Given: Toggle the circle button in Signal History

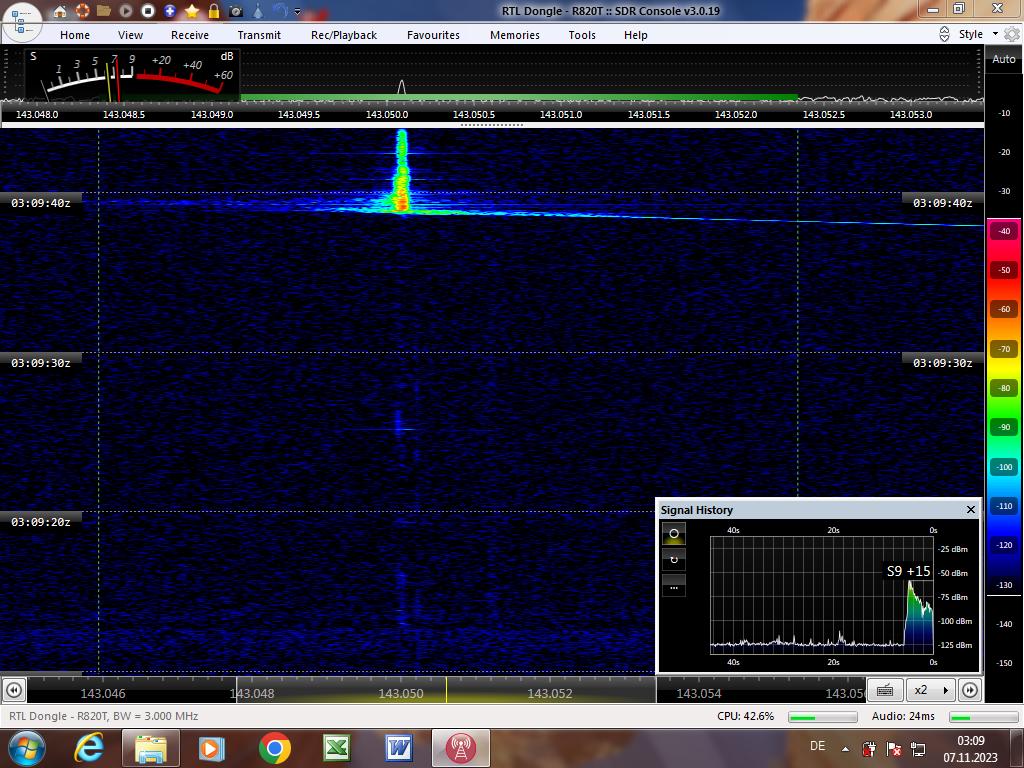Looking at the screenshot, I should click(x=674, y=534).
